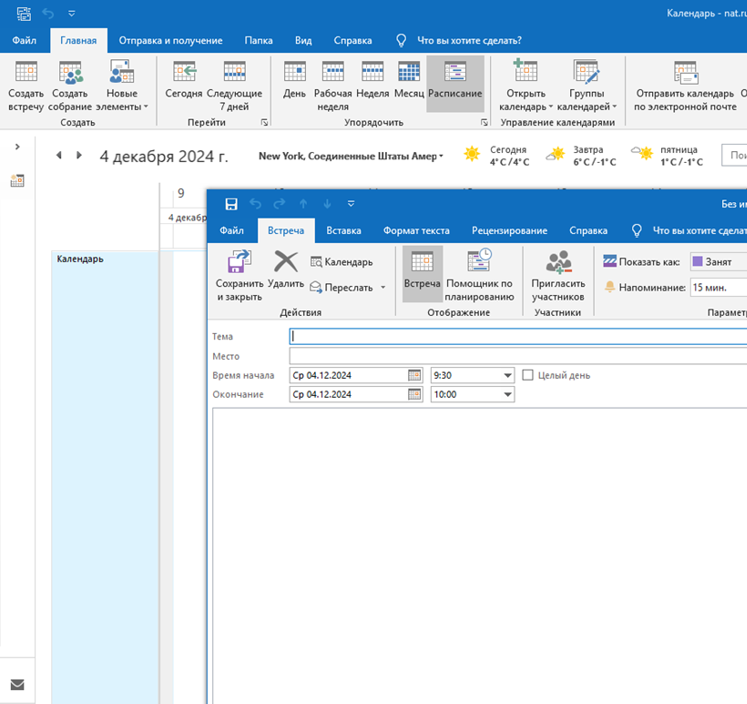747x704 pixels.
Task: Open New Items (Новые элементы) dropdown
Action: click(122, 86)
